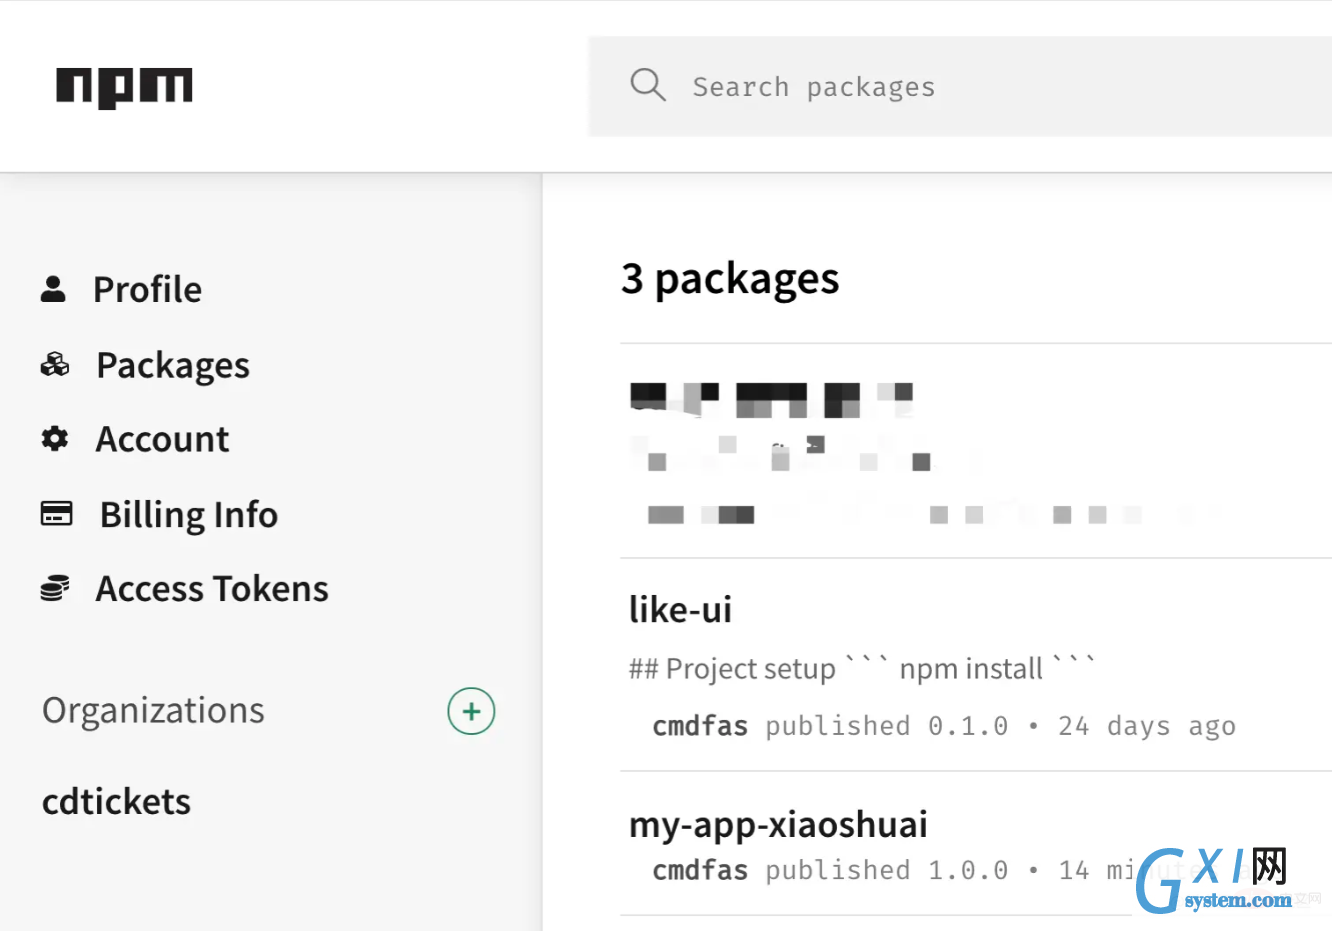Screen dimensions: 1332x931
Task: Add organization with green plus button
Action: pos(471,711)
